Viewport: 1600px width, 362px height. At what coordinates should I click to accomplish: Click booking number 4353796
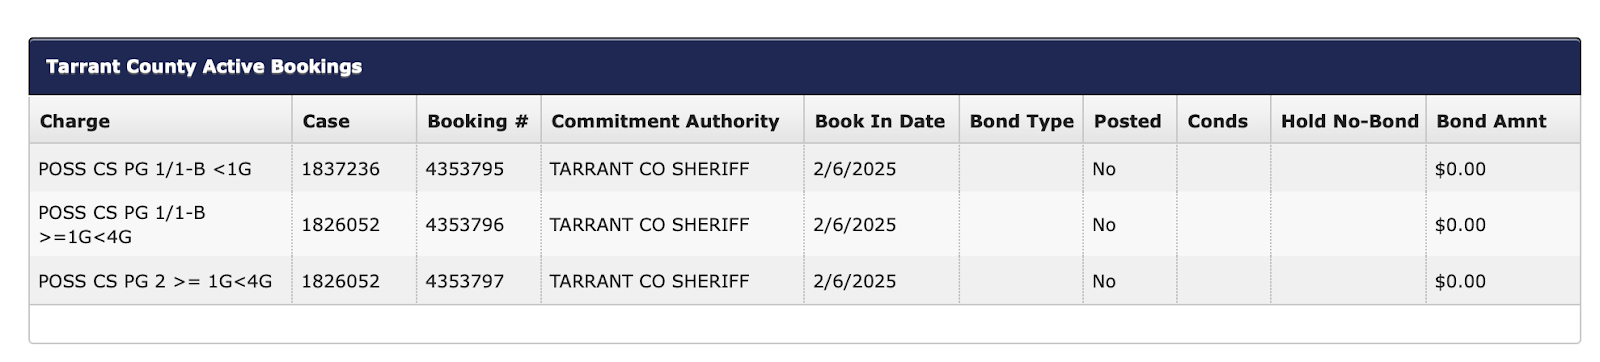(x=465, y=225)
